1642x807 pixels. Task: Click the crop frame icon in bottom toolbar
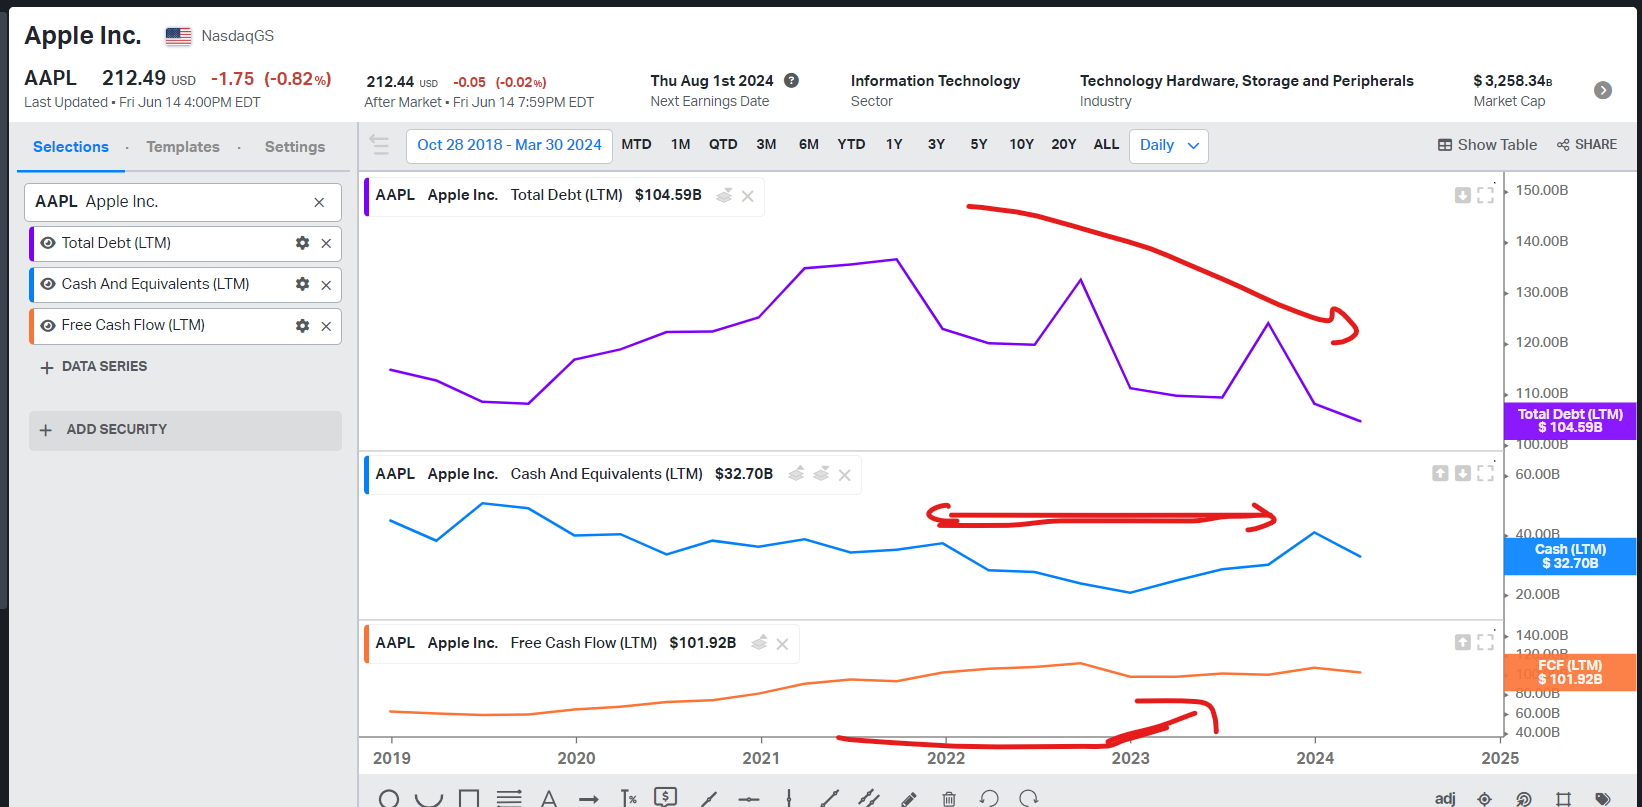click(1564, 798)
